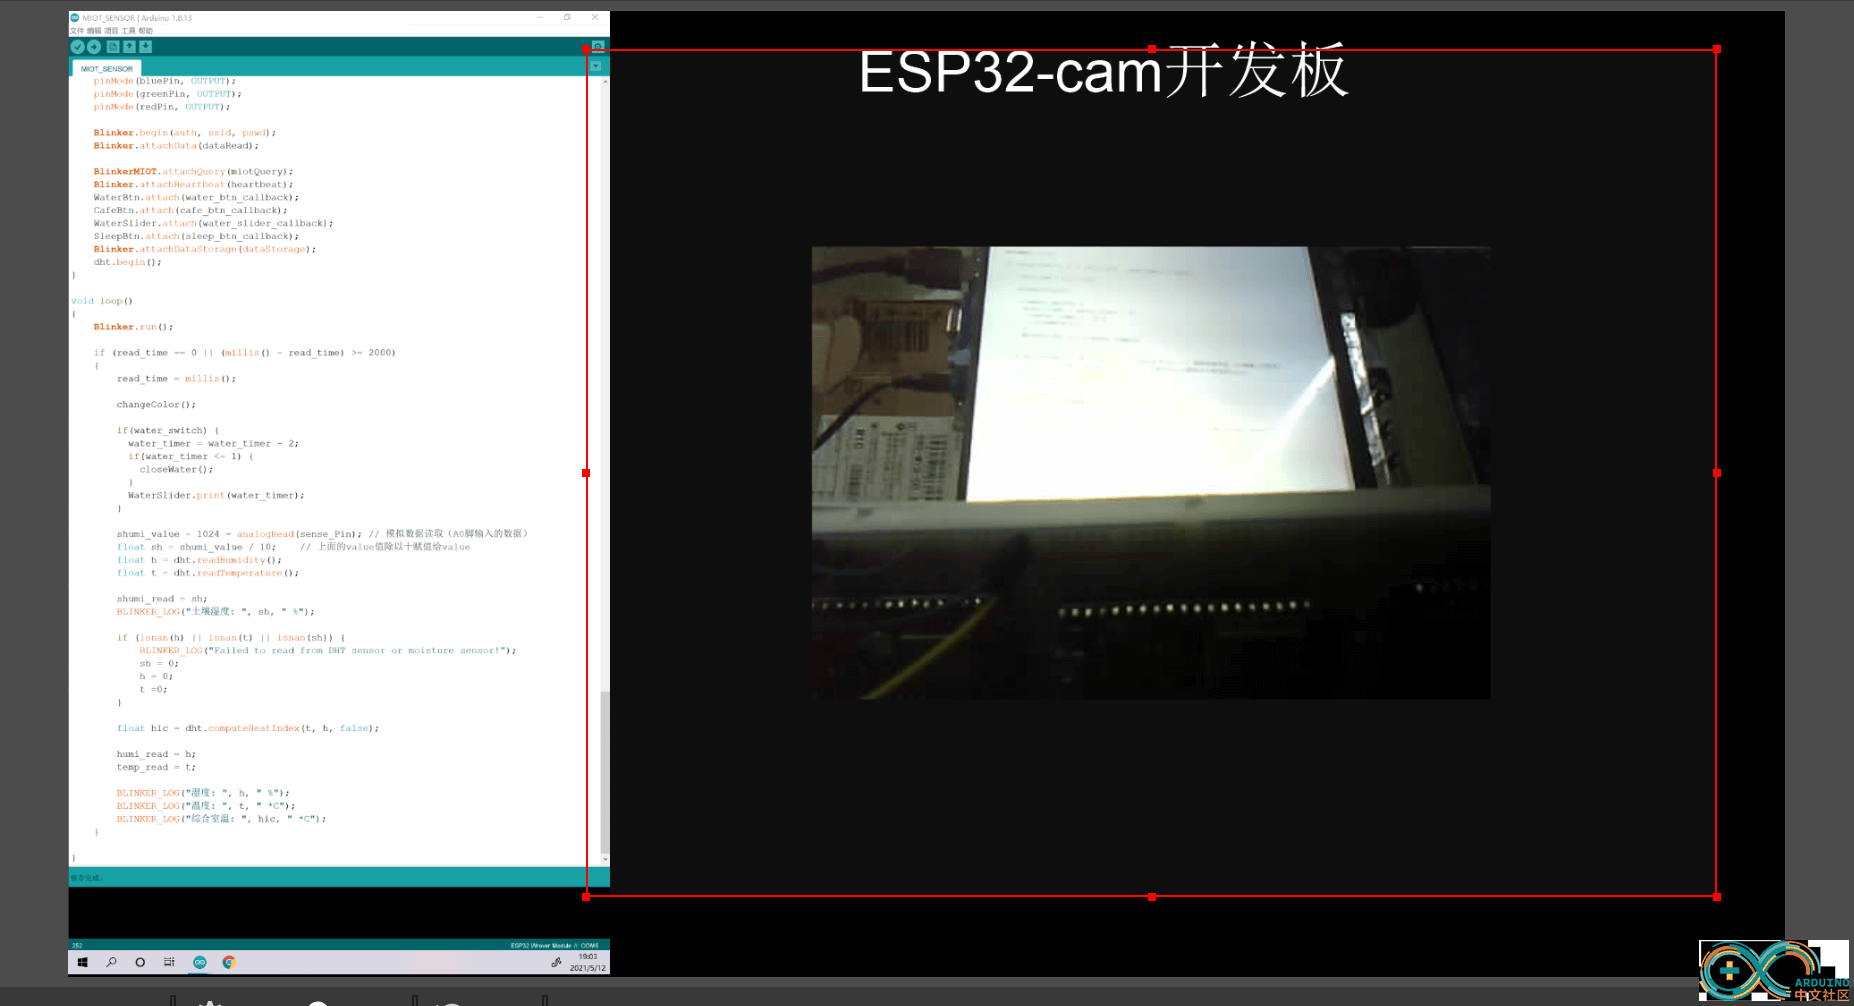Click the ESP32-cam开发板 title text
1854x1006 pixels.
1104,71
